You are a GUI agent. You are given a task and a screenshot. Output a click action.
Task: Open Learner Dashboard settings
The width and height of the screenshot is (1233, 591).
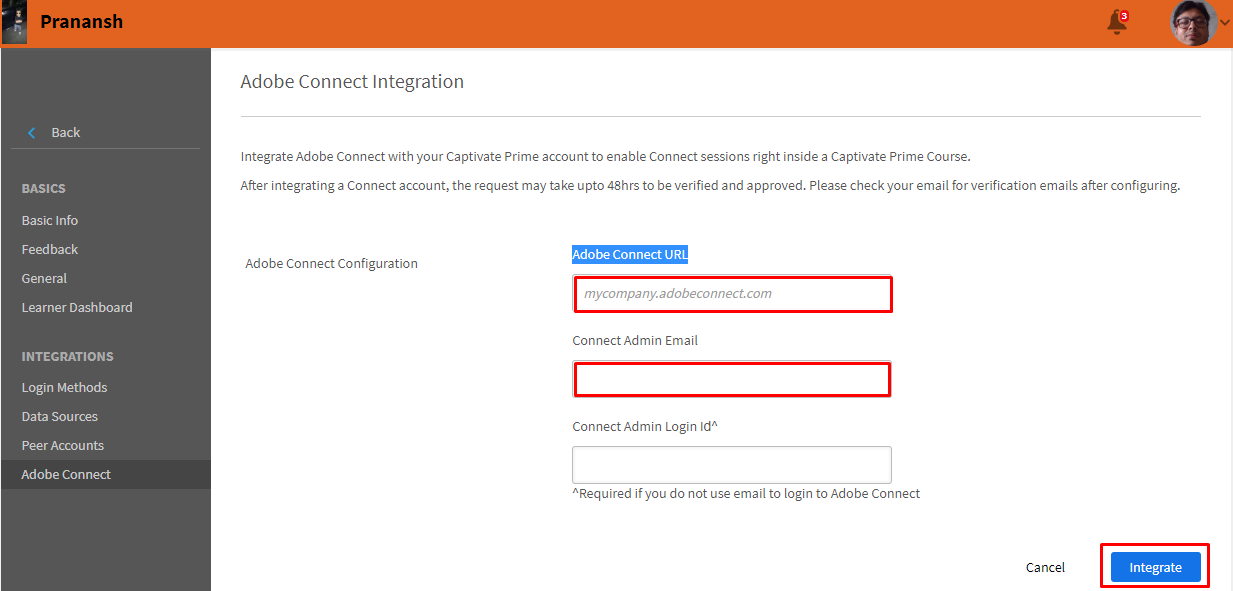click(x=77, y=307)
